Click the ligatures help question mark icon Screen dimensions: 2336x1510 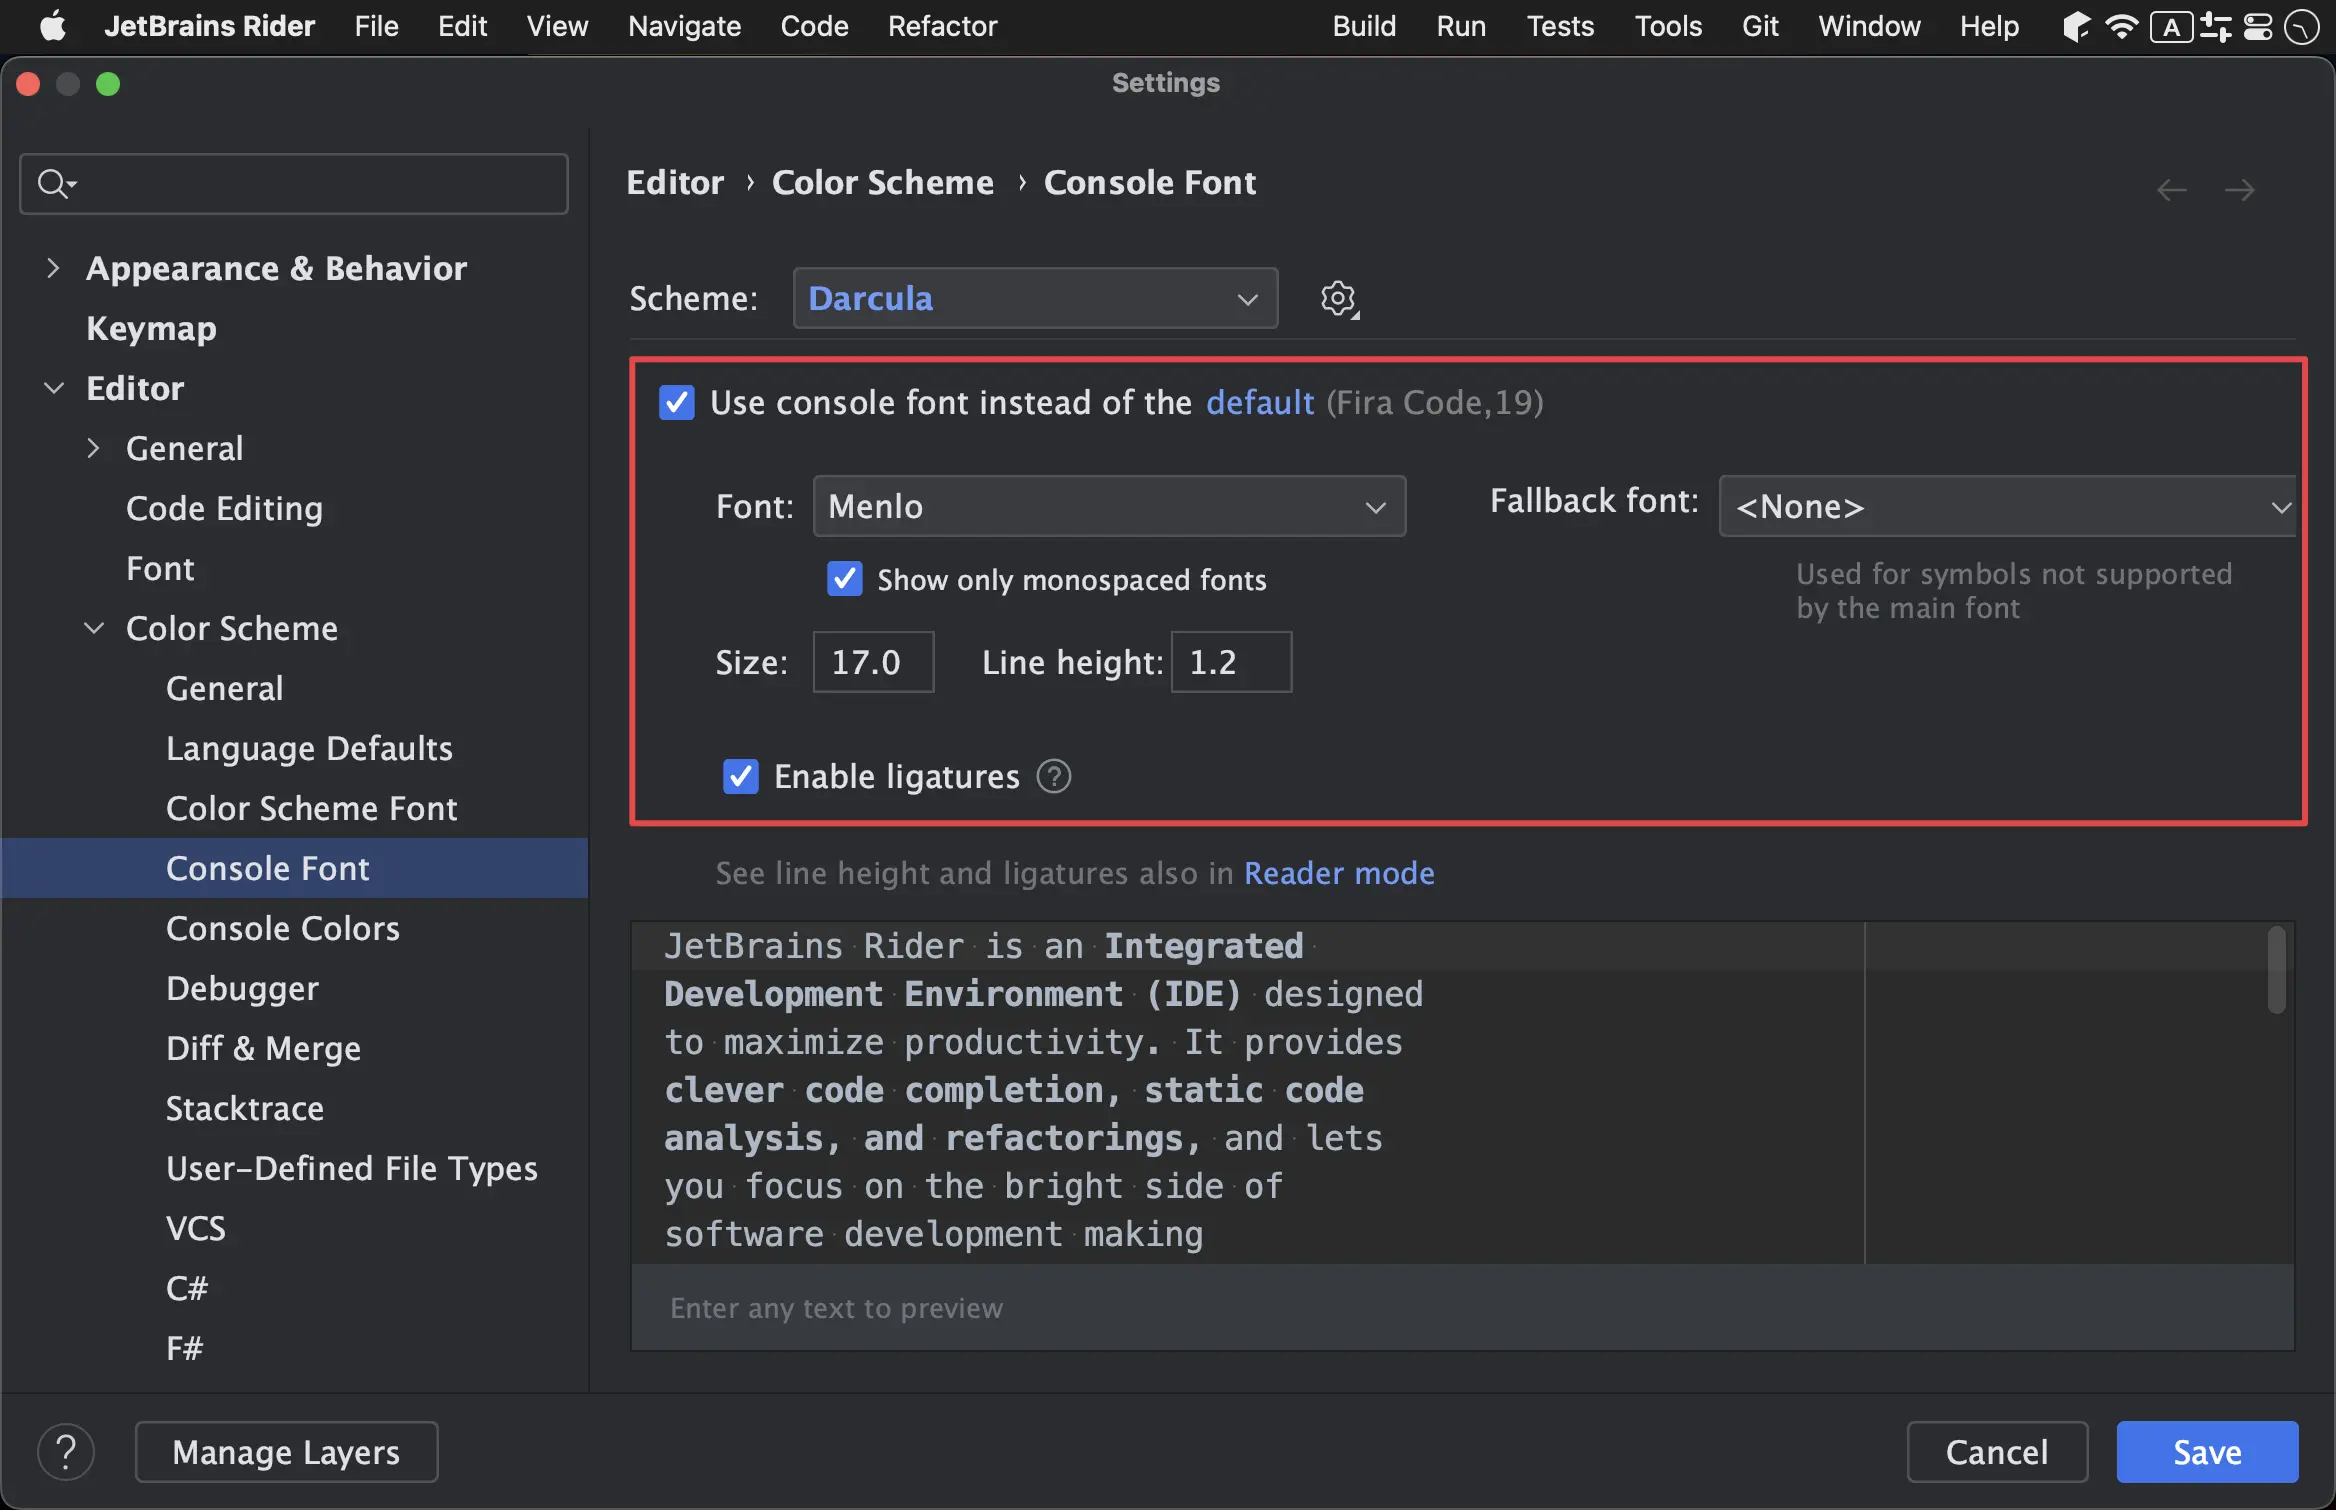pyautogui.click(x=1053, y=776)
